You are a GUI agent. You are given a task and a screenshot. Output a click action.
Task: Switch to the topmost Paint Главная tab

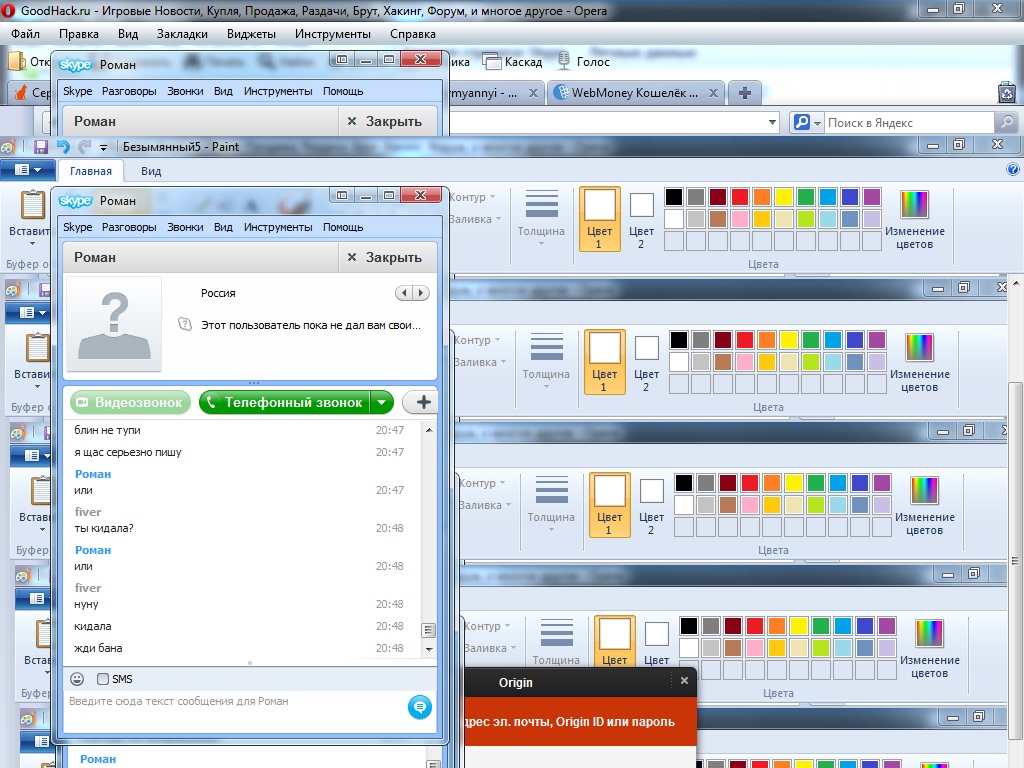click(x=91, y=171)
